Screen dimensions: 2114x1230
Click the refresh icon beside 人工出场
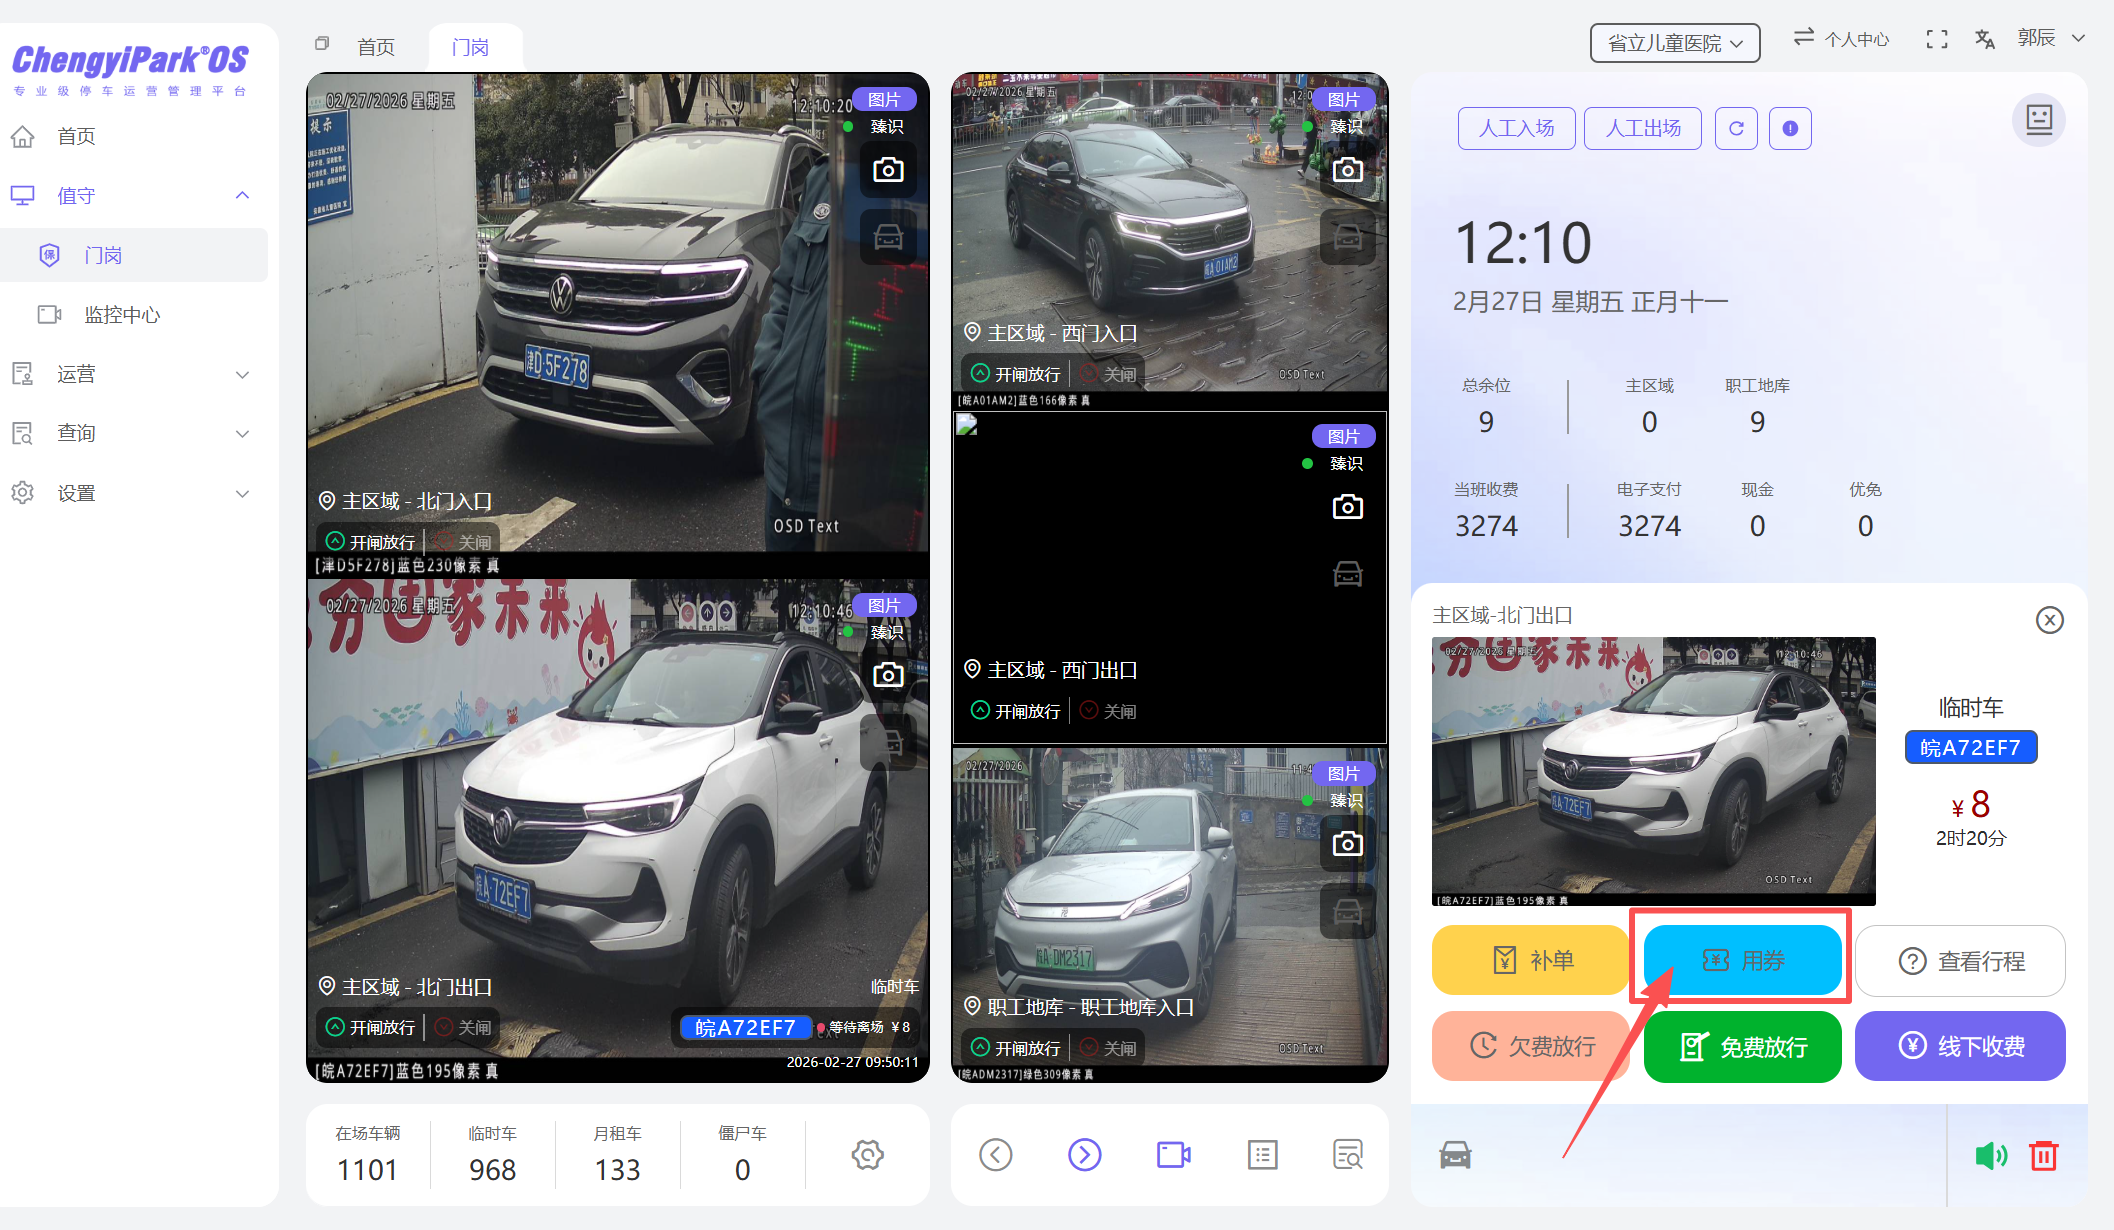click(x=1736, y=128)
